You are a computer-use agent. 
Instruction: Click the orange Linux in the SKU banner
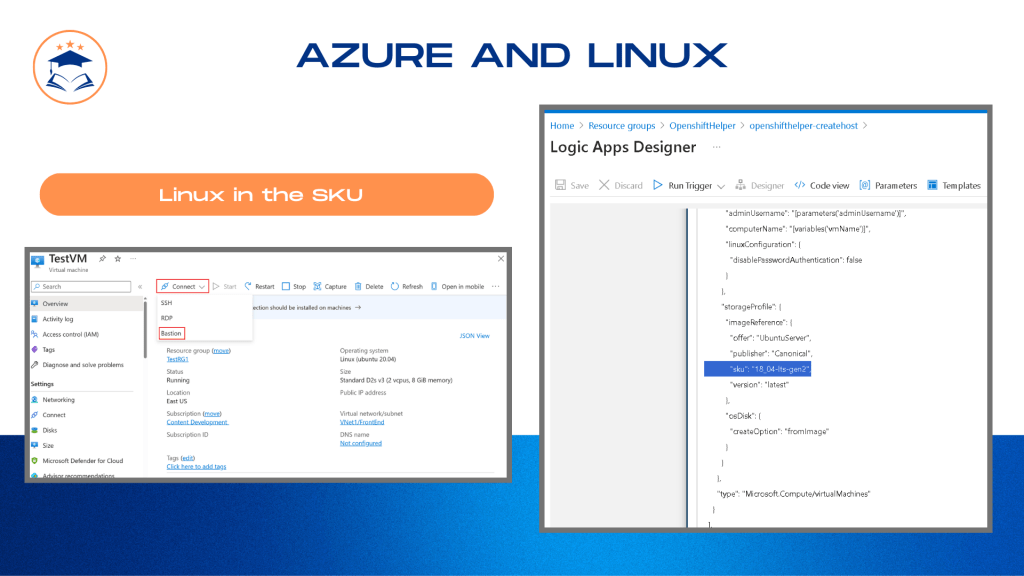tap(266, 195)
